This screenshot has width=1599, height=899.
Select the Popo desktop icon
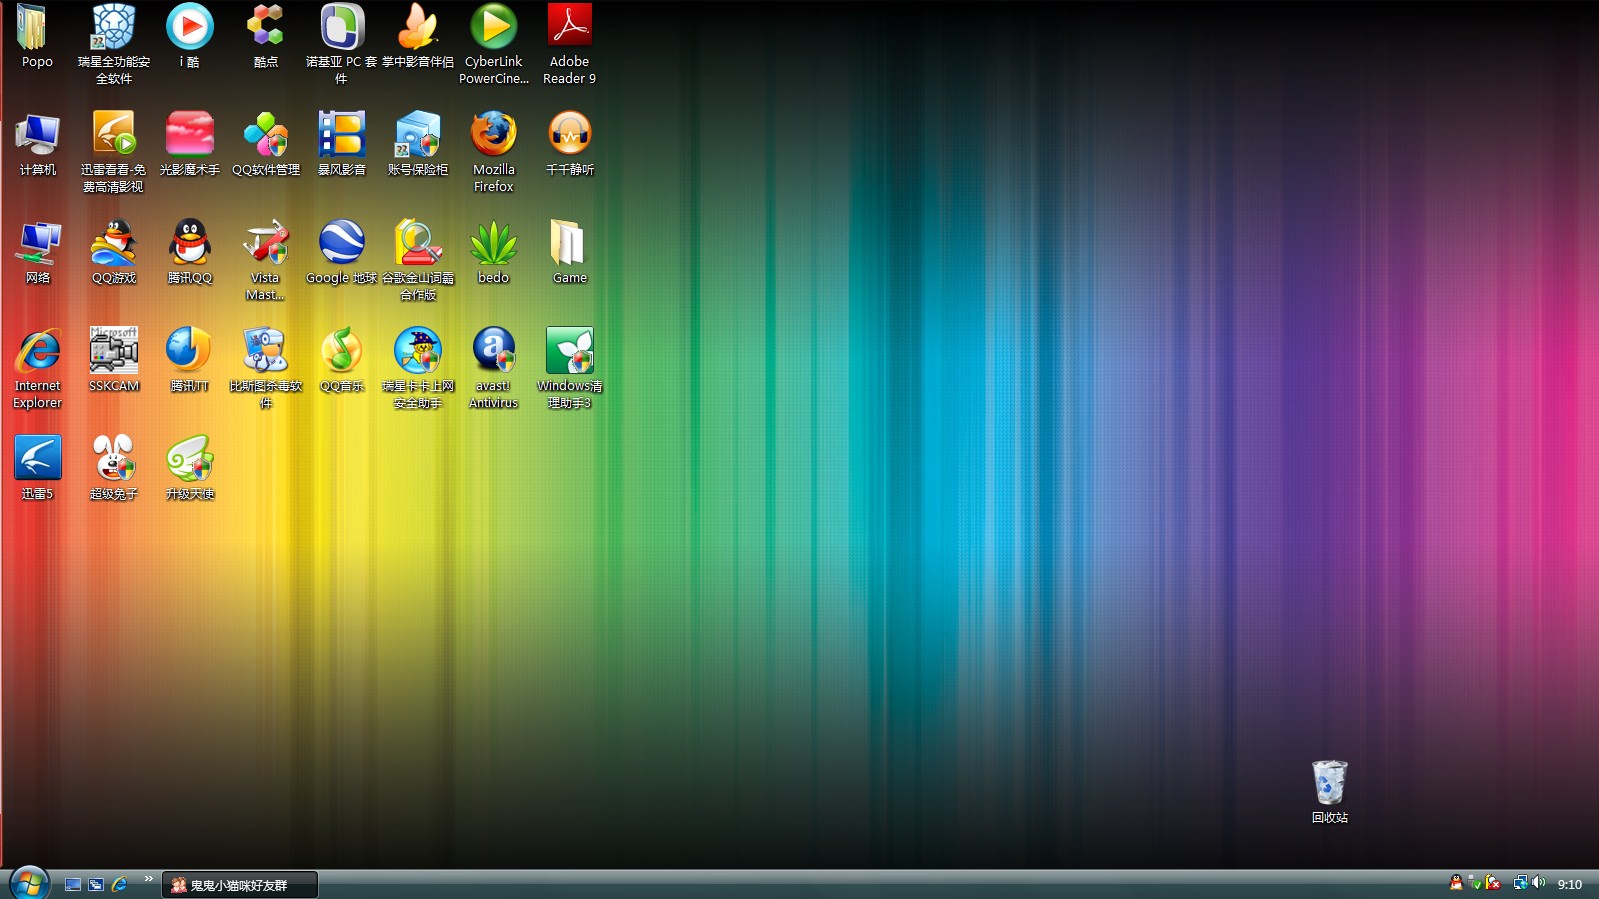click(37, 37)
